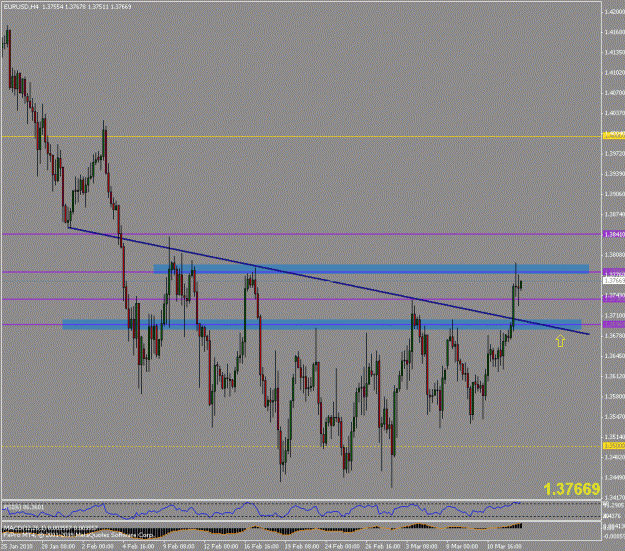Click the 1.41020 price axis label
625x551 pixels.
tap(614, 73)
